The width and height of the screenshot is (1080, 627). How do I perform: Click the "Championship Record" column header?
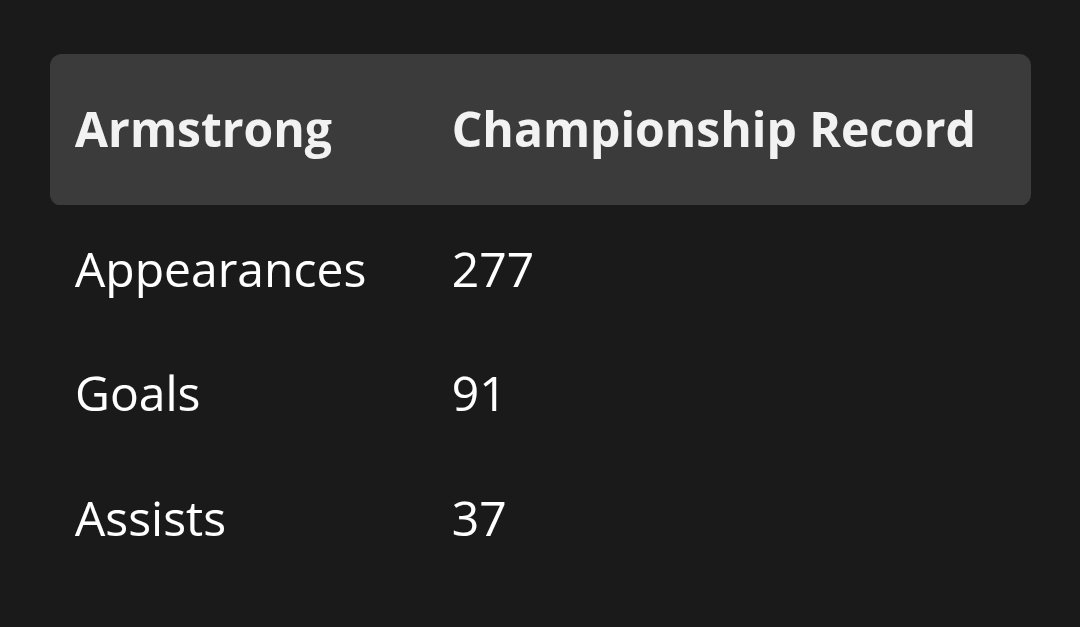713,130
